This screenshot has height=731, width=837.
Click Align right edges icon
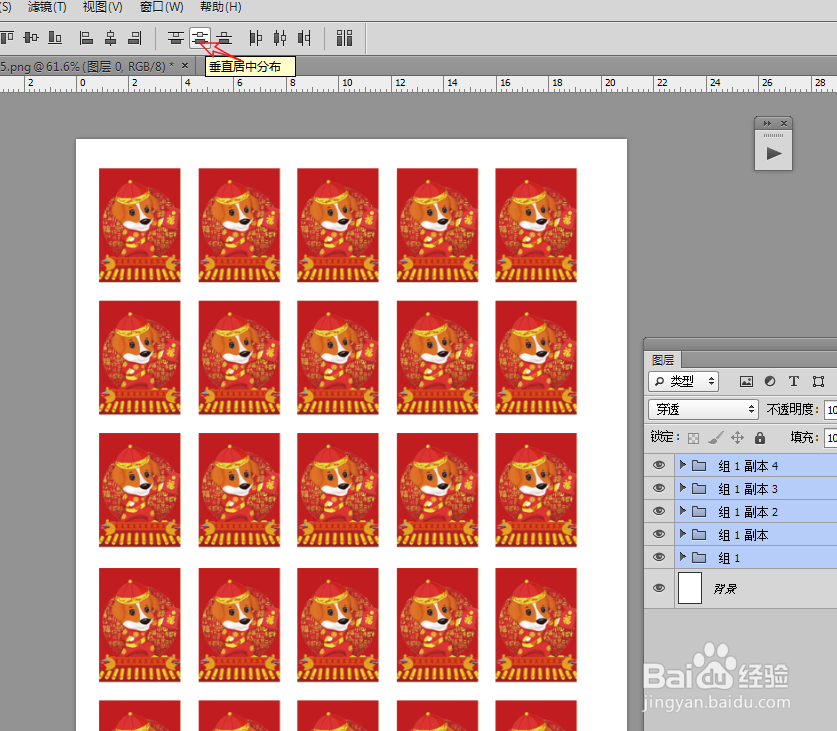135,37
